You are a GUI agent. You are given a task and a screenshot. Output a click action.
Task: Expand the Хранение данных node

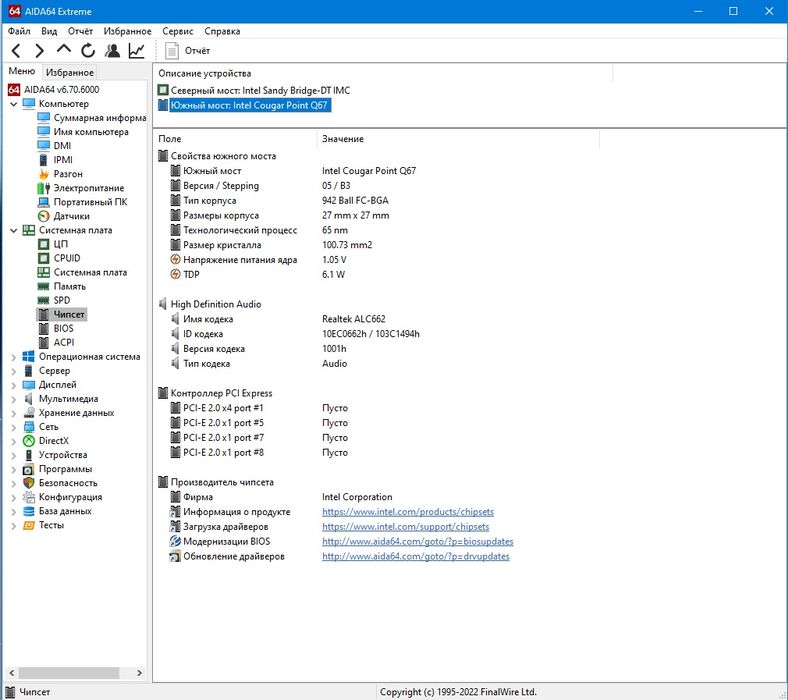point(14,414)
